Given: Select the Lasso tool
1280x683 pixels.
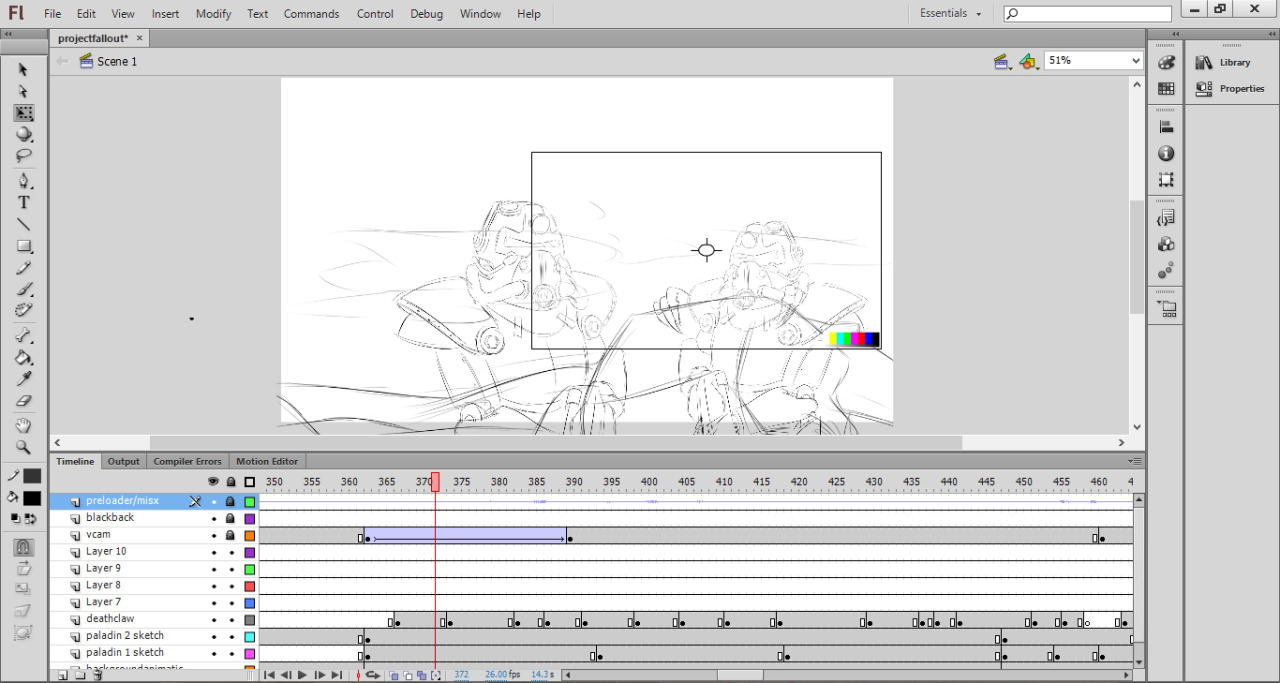Looking at the screenshot, I should 24,156.
